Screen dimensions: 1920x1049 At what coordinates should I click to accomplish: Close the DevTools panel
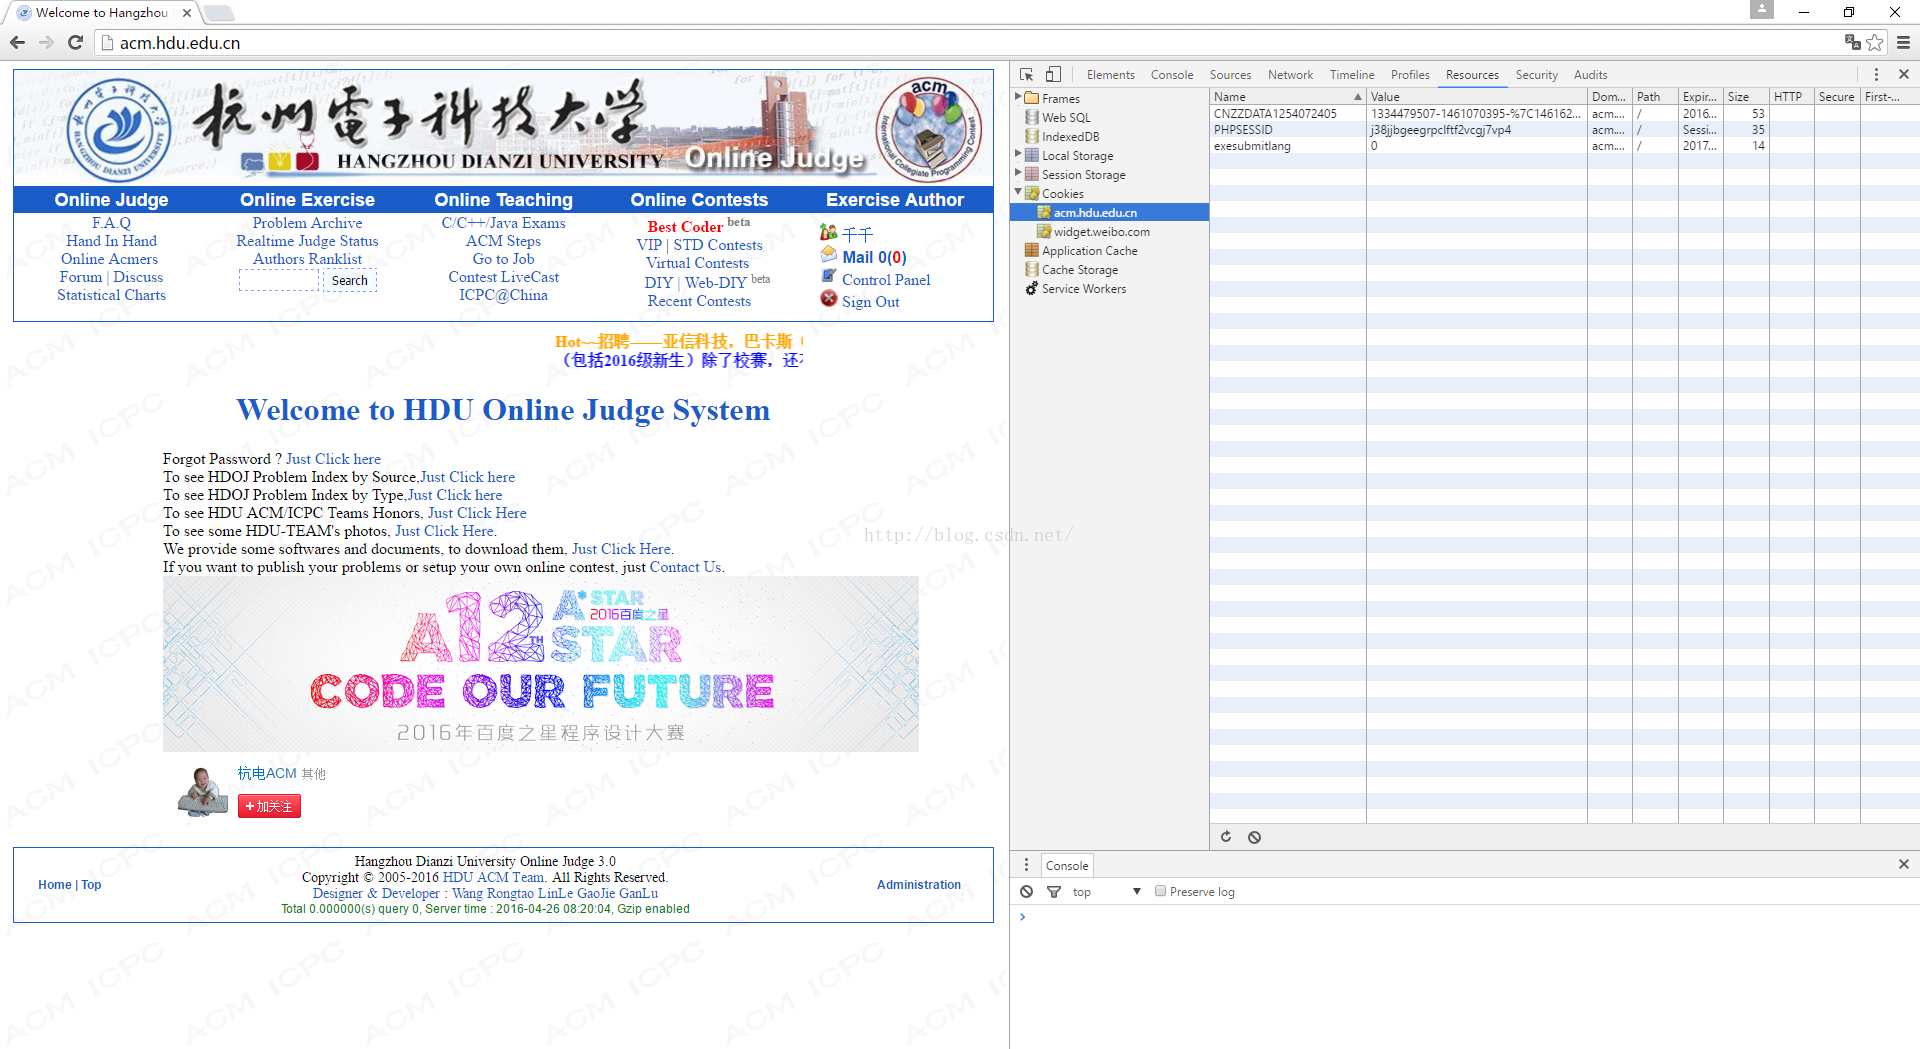(1904, 75)
